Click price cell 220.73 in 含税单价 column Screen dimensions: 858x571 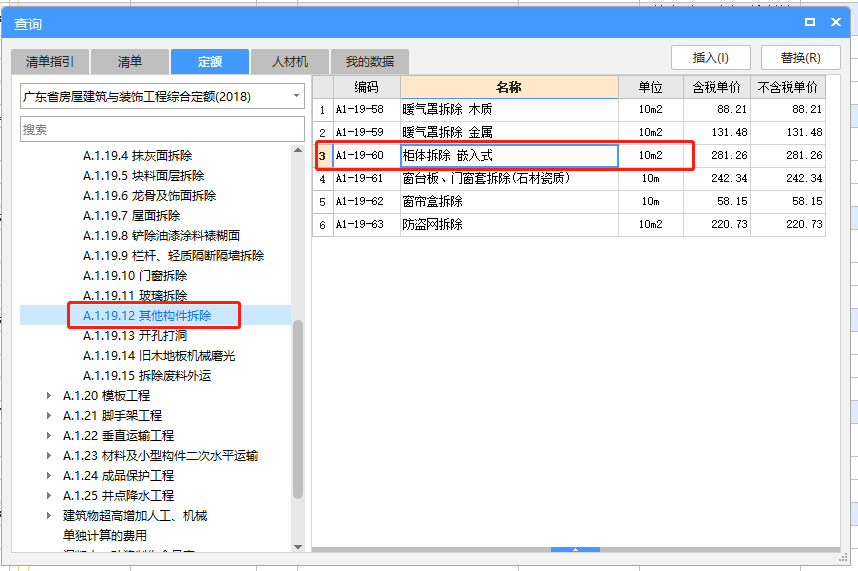[717, 224]
